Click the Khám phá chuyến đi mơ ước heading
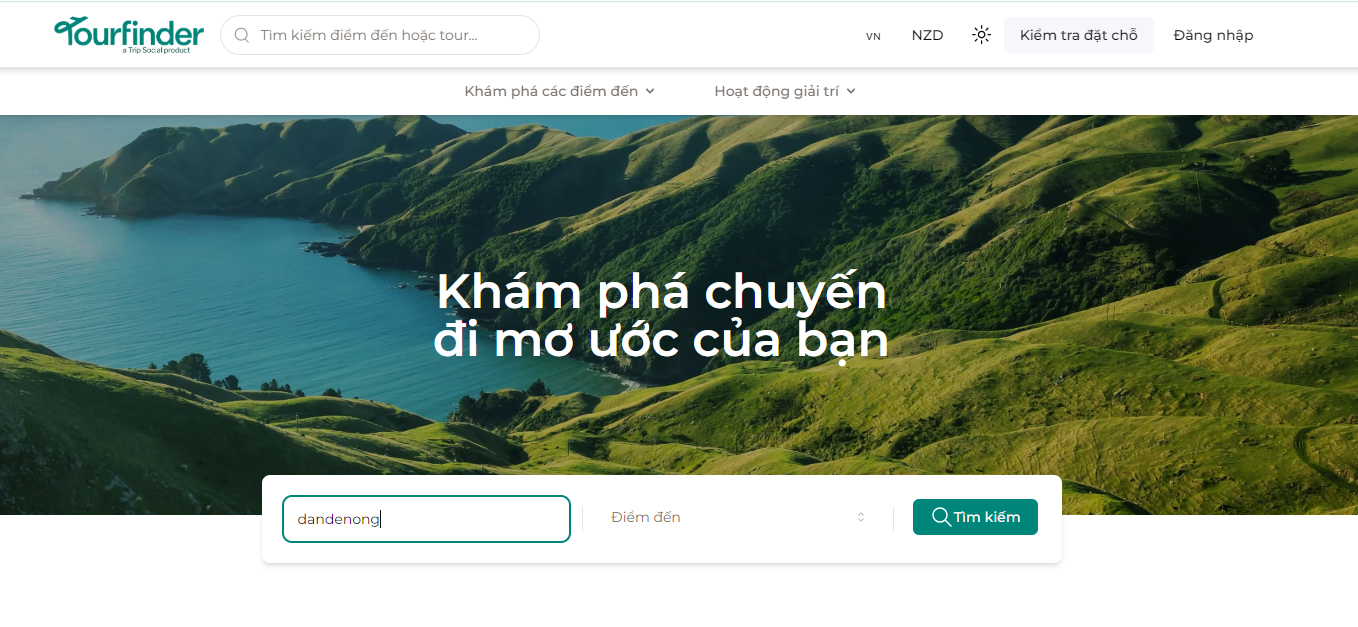This screenshot has width=1358, height=627. (x=661, y=316)
